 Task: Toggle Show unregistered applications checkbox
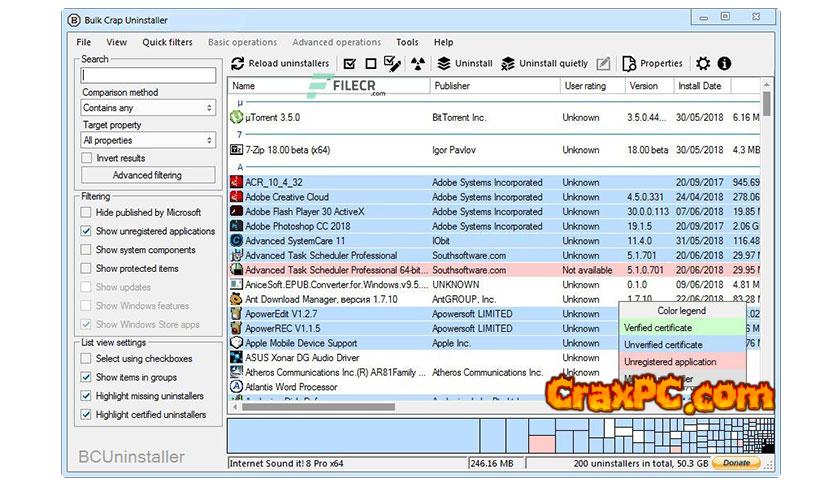point(87,232)
